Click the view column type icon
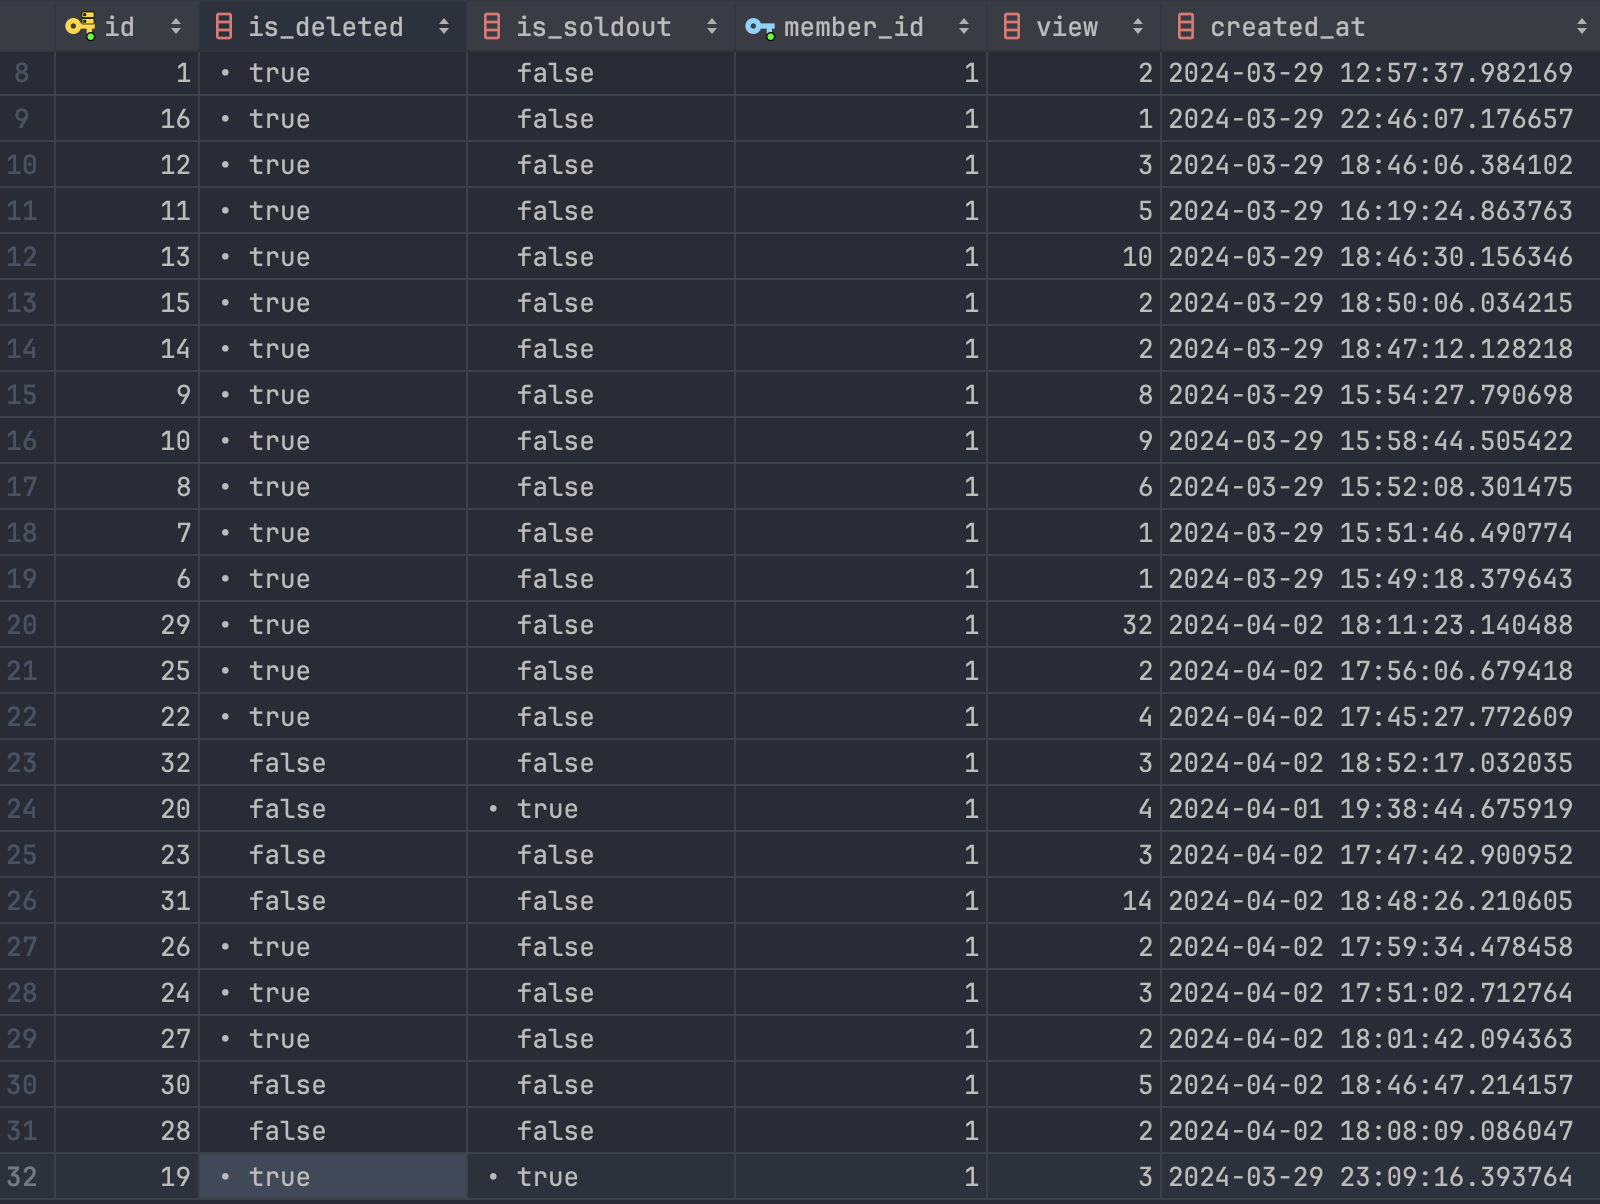The height and width of the screenshot is (1204, 1600). coord(1012,26)
